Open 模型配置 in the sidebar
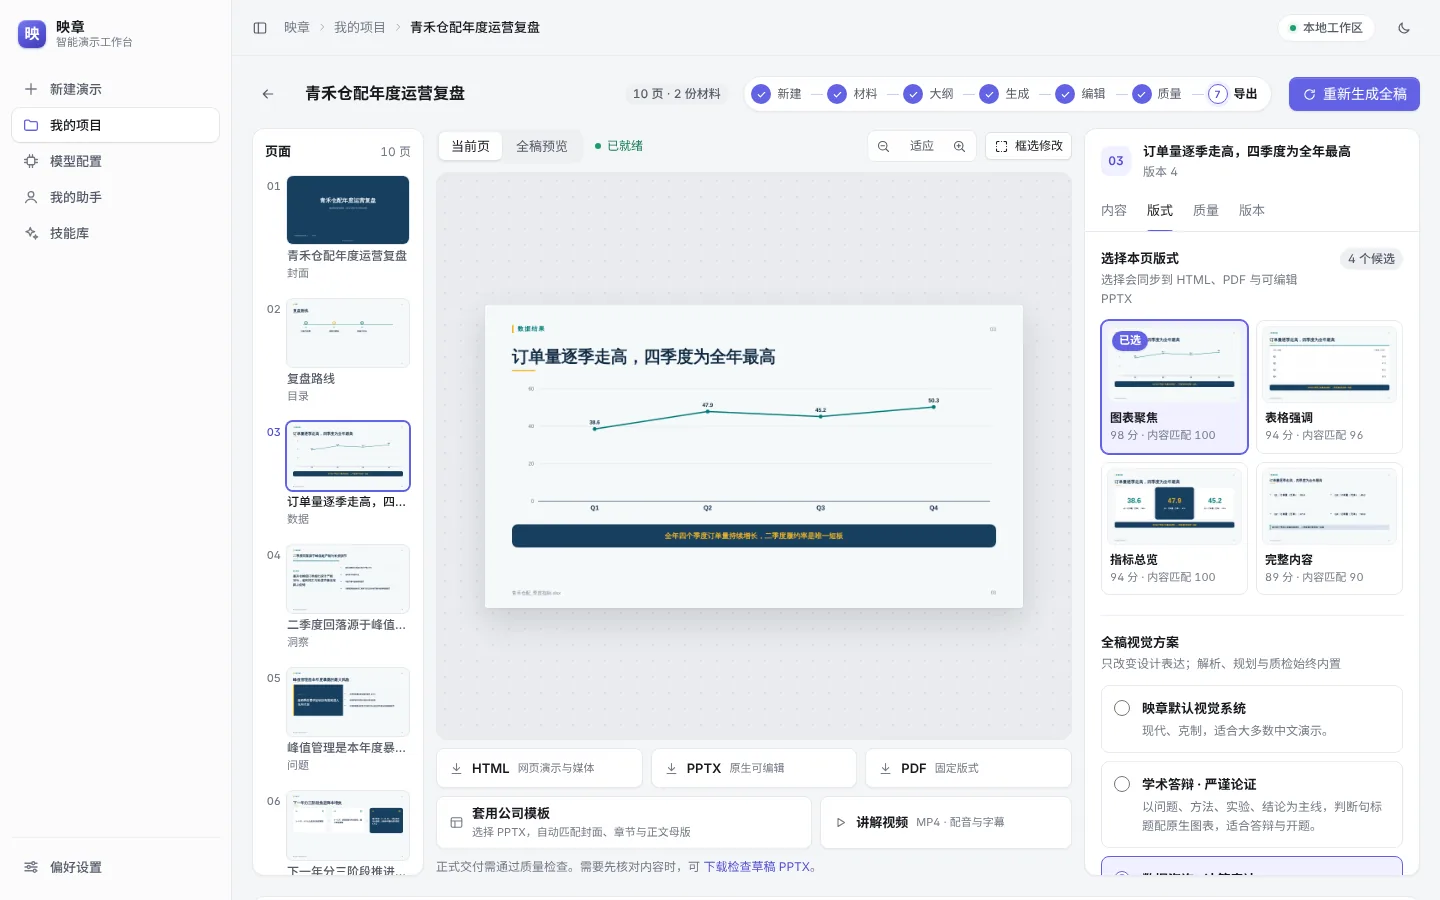Image resolution: width=1440 pixels, height=900 pixels. 115,161
